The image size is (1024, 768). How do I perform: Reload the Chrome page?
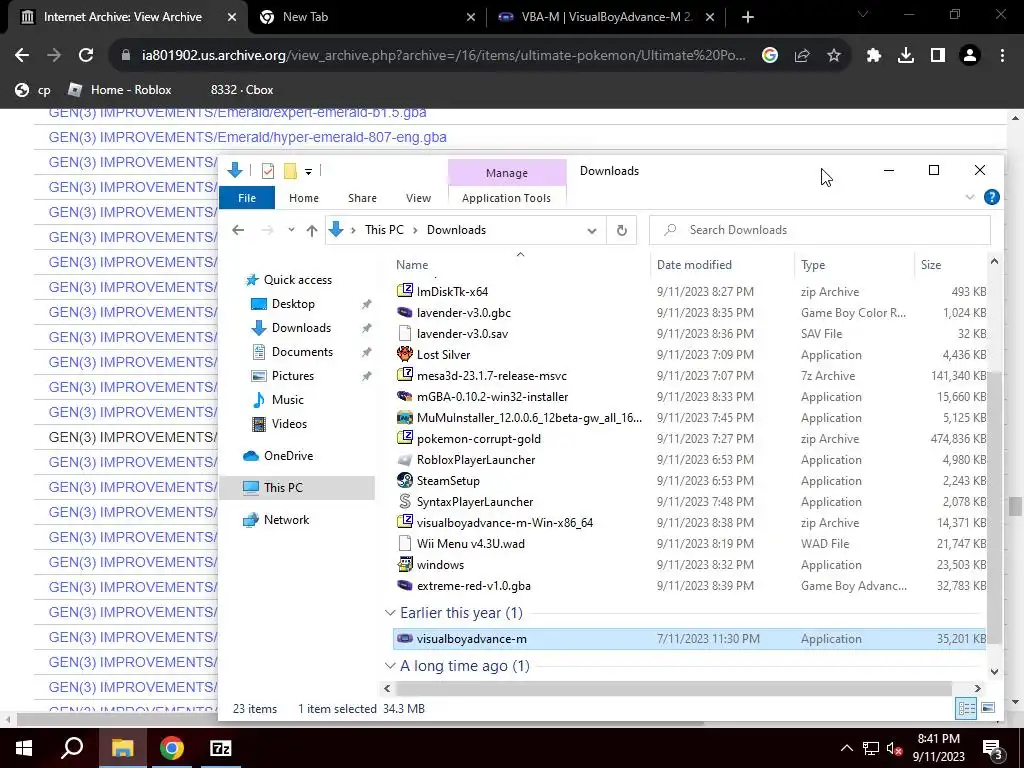click(x=86, y=56)
